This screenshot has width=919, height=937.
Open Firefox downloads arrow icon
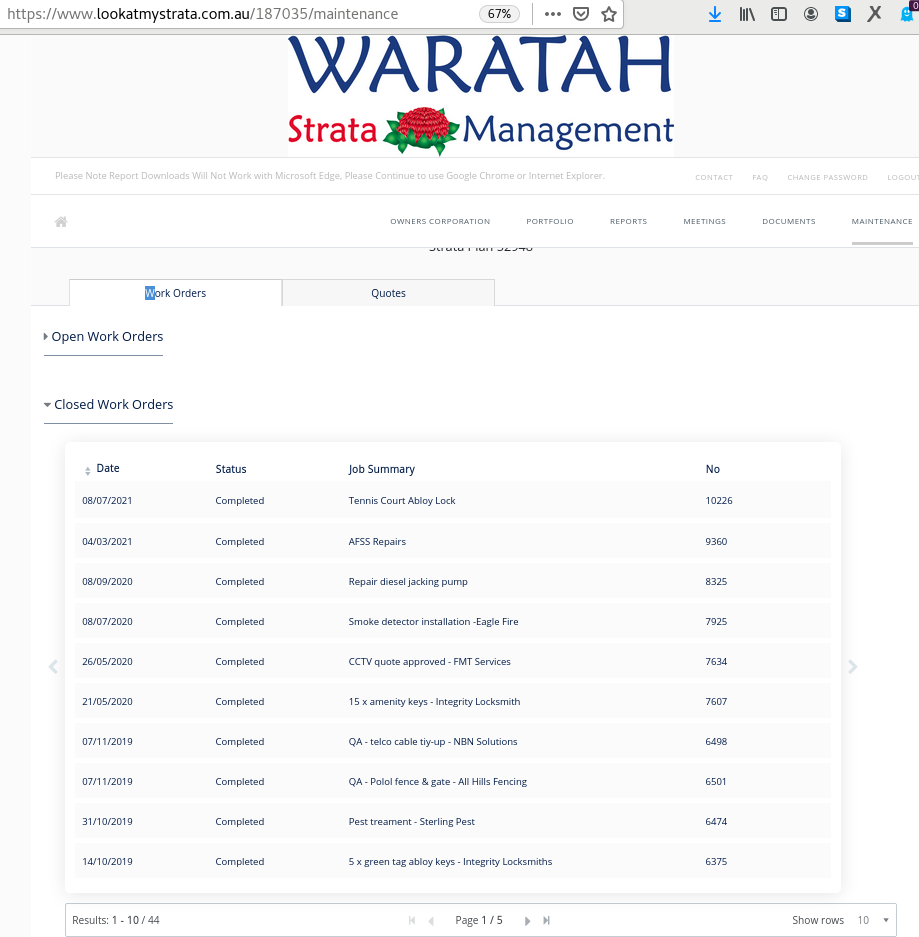click(x=715, y=14)
